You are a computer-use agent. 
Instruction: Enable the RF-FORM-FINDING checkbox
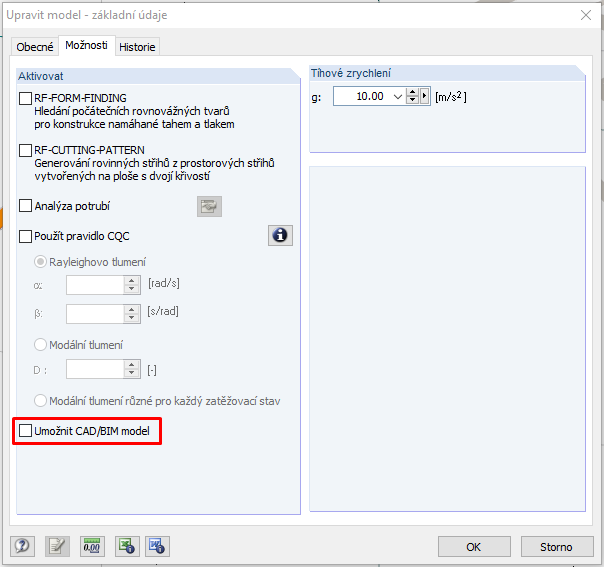click(x=25, y=98)
